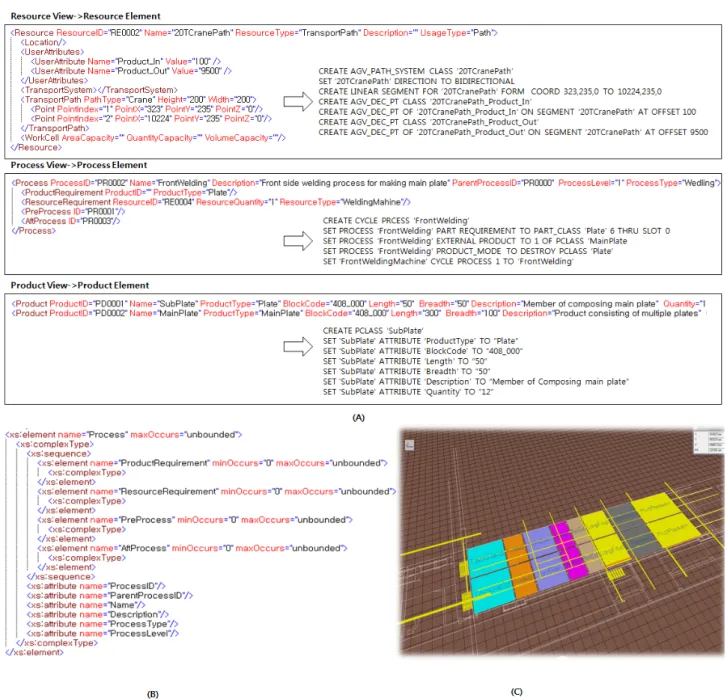Select the UserAttribute Name="Product_Out" line

pyautogui.click(x=131, y=71)
